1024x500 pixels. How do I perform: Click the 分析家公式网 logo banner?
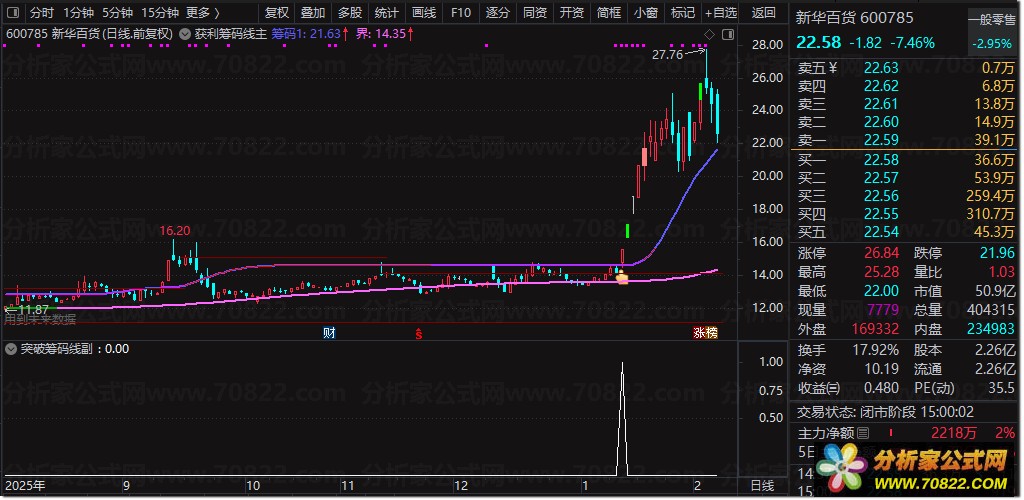pos(912,469)
